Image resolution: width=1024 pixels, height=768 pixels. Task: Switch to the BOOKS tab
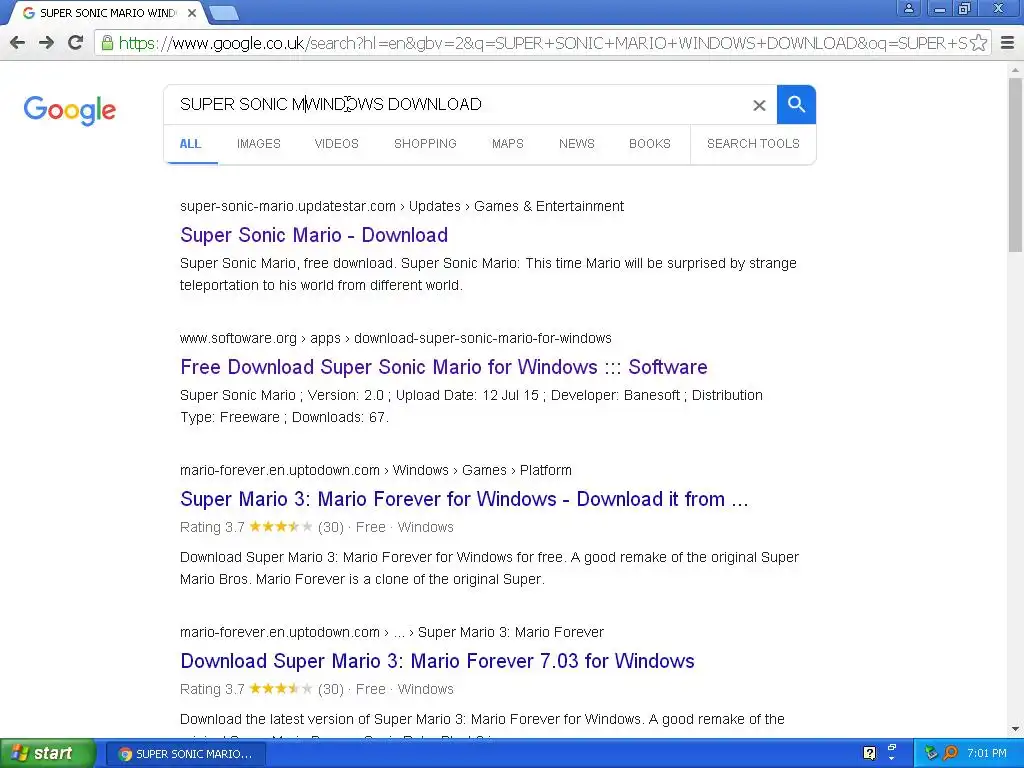pyautogui.click(x=650, y=144)
